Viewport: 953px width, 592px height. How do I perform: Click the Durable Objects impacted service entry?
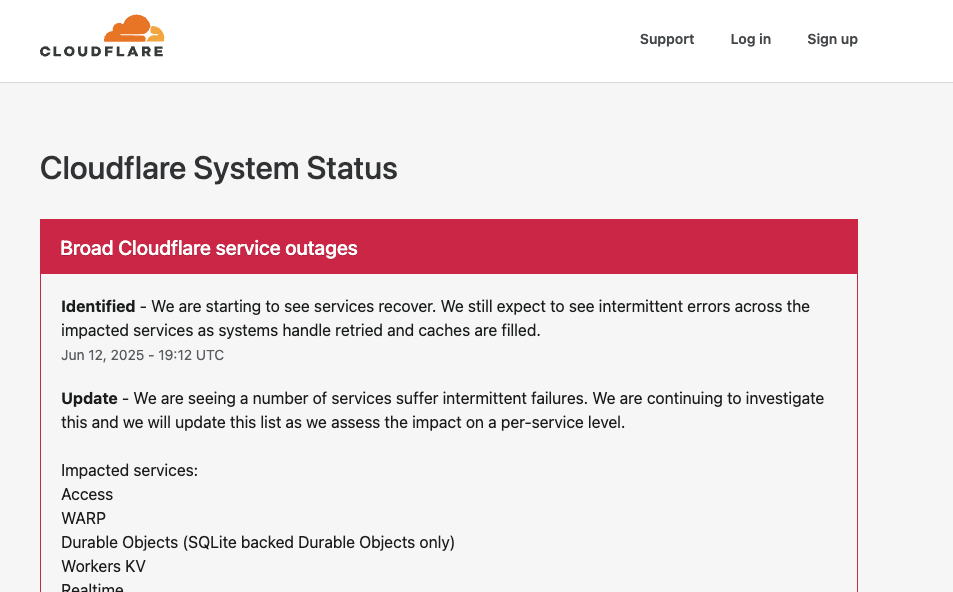click(257, 542)
